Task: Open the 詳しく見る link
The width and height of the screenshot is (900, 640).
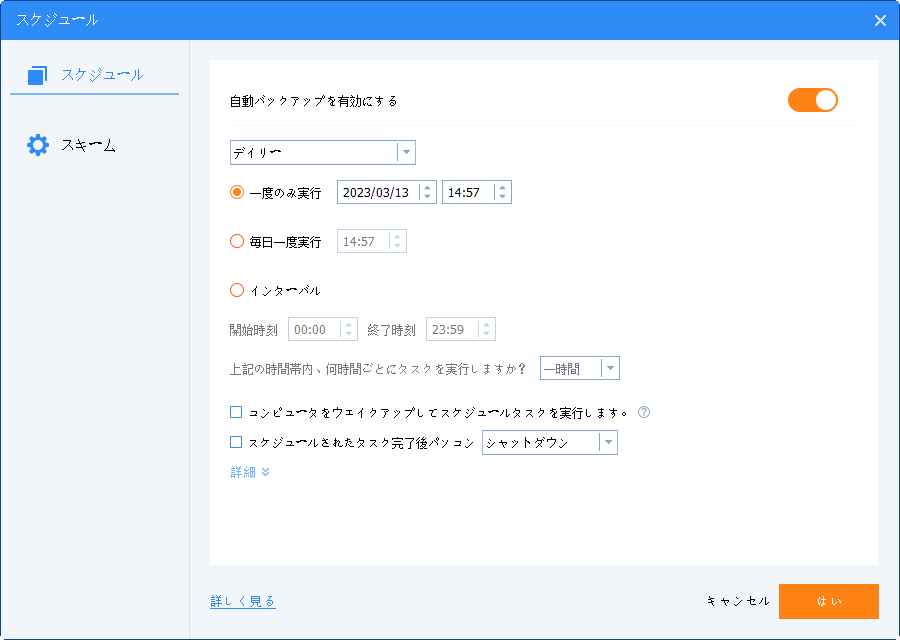Action: [x=243, y=601]
